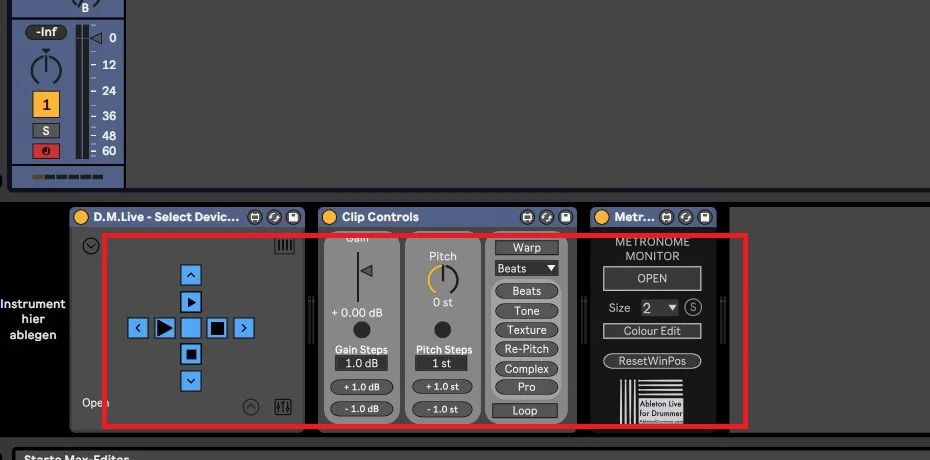
Task: Toggle the Warp button in Clip Controls
Action: tap(527, 248)
